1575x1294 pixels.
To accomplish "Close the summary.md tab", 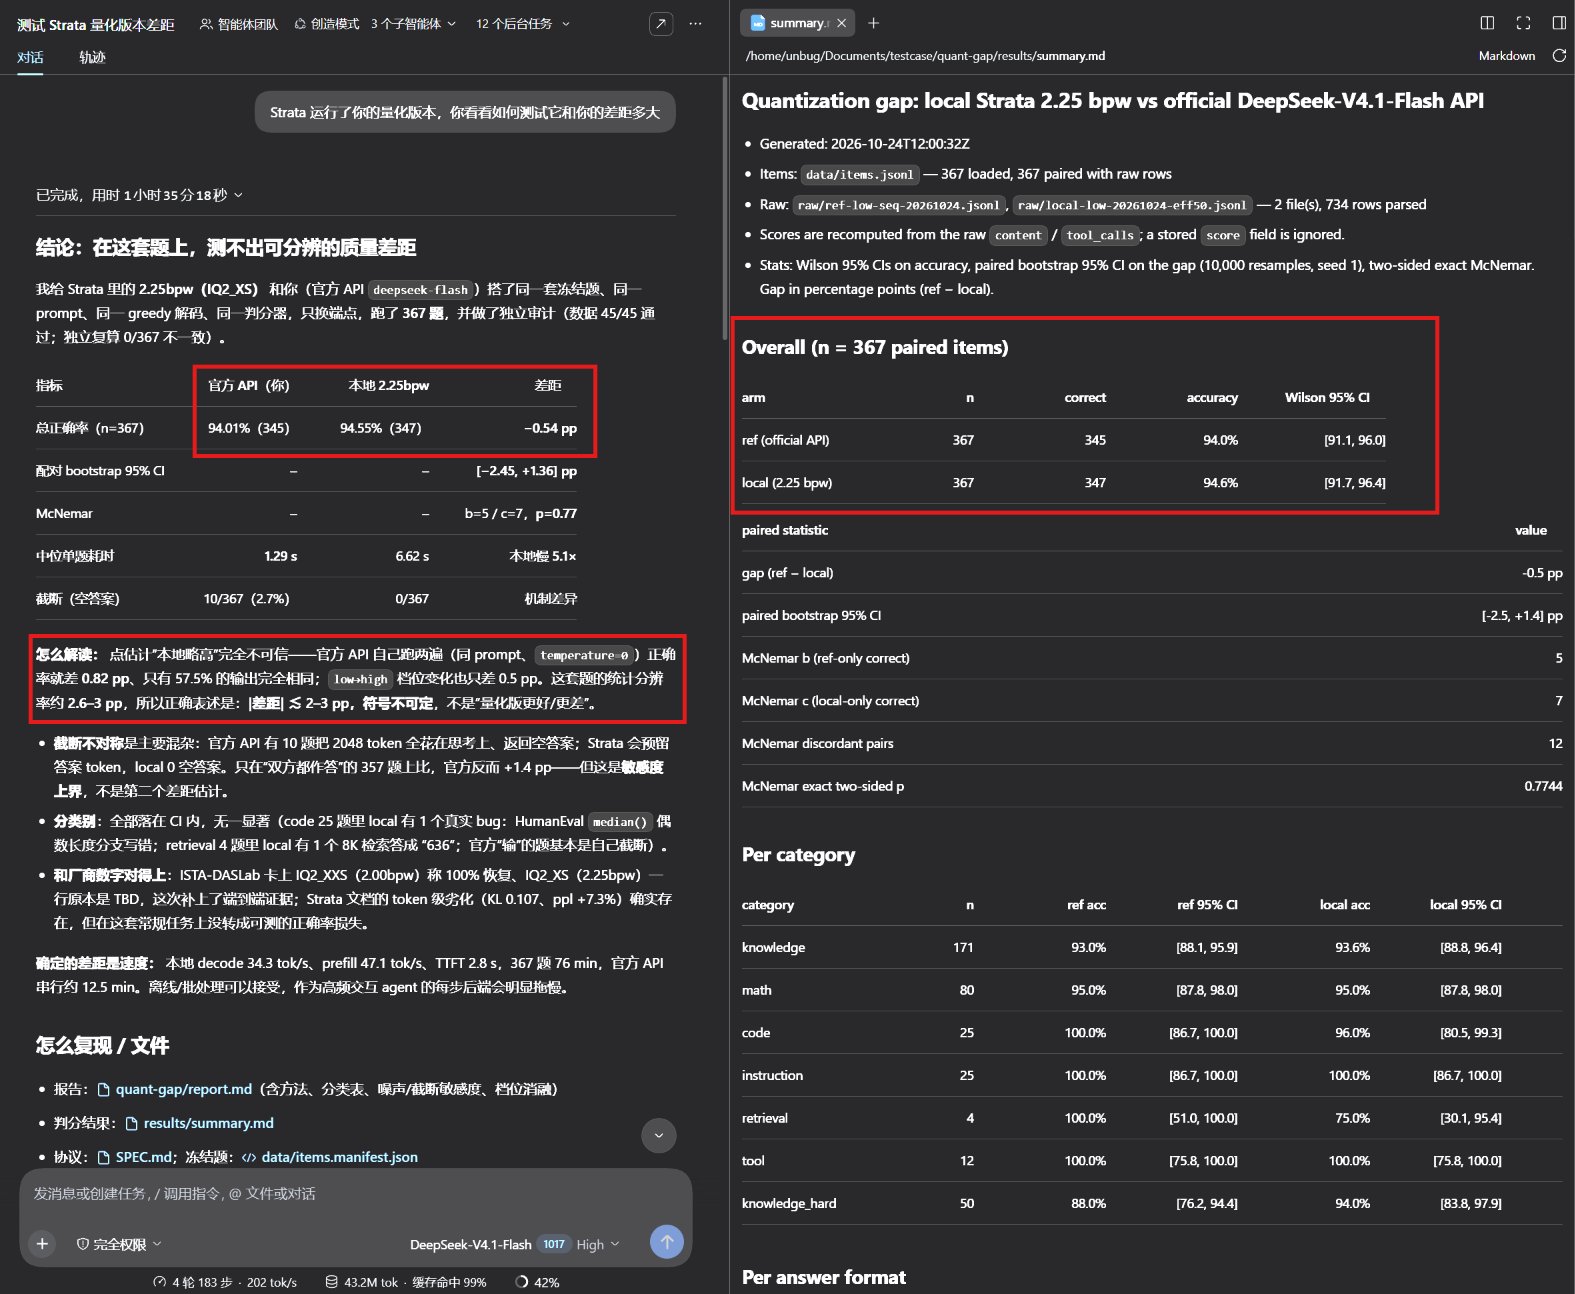I will [841, 23].
